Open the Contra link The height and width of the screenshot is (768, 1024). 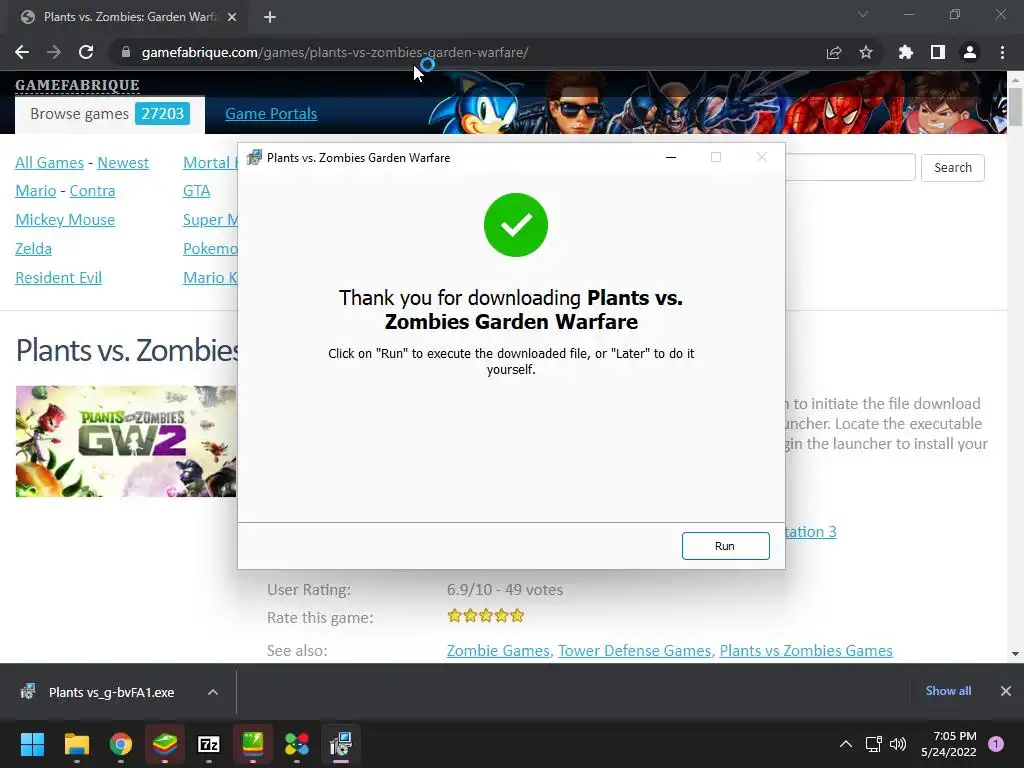[x=92, y=191]
